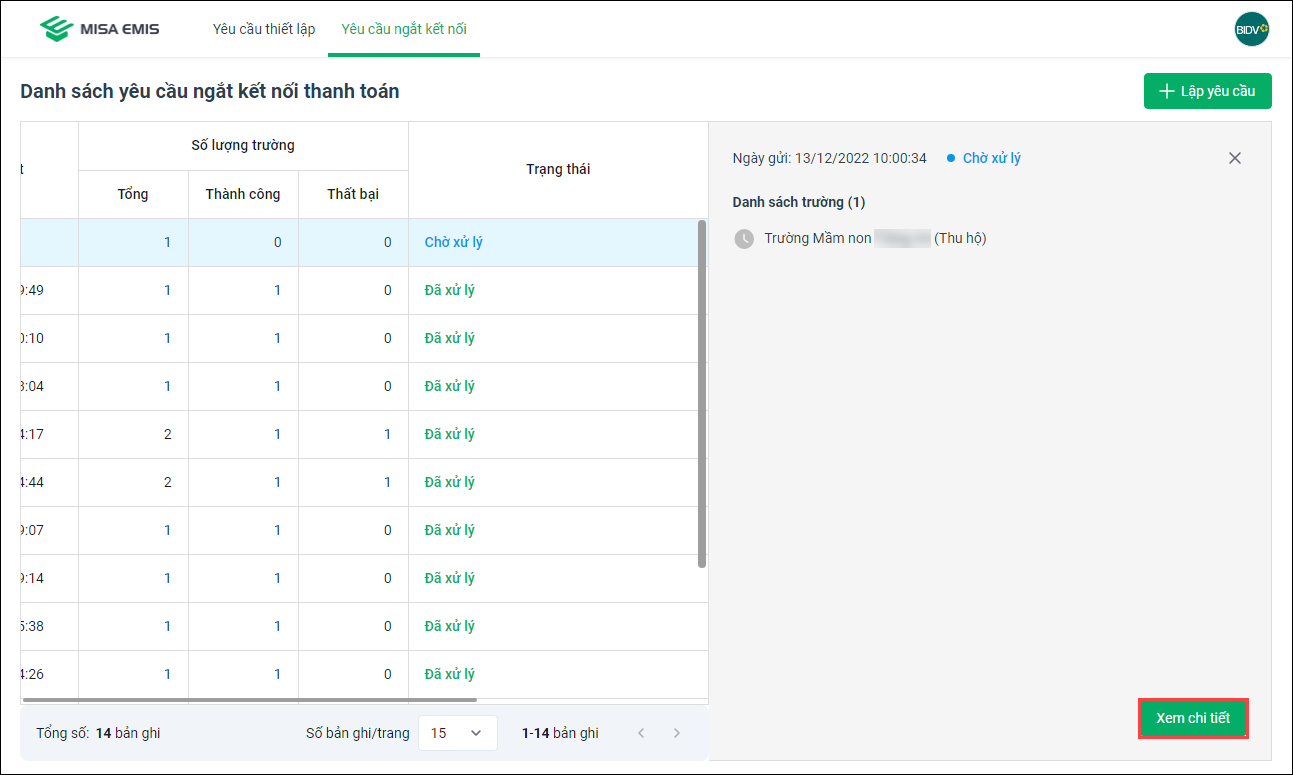Click the Số lượng trường column header
This screenshot has height=775, width=1293.
[243, 146]
